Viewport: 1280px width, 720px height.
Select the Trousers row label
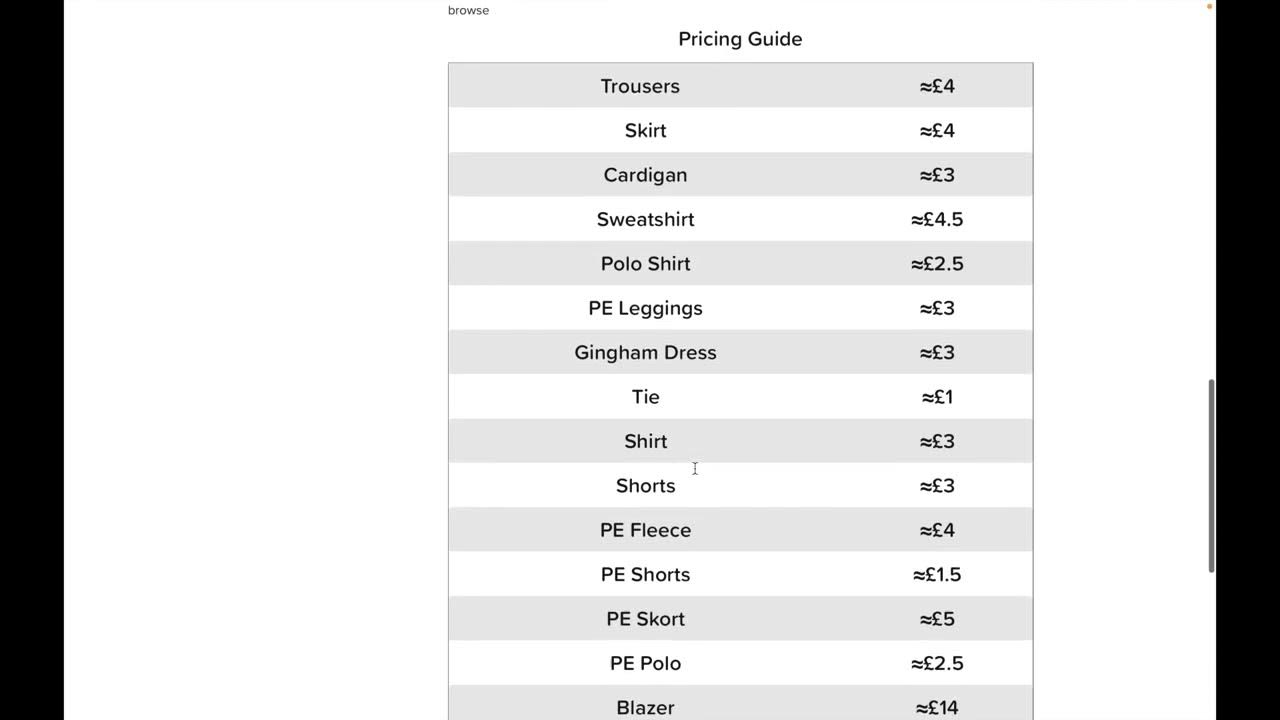pos(640,86)
